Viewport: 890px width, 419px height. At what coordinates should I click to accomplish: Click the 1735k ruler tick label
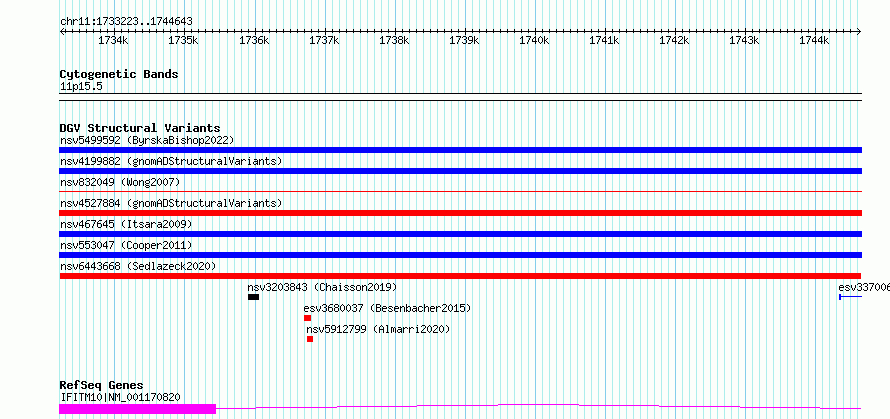click(183, 40)
